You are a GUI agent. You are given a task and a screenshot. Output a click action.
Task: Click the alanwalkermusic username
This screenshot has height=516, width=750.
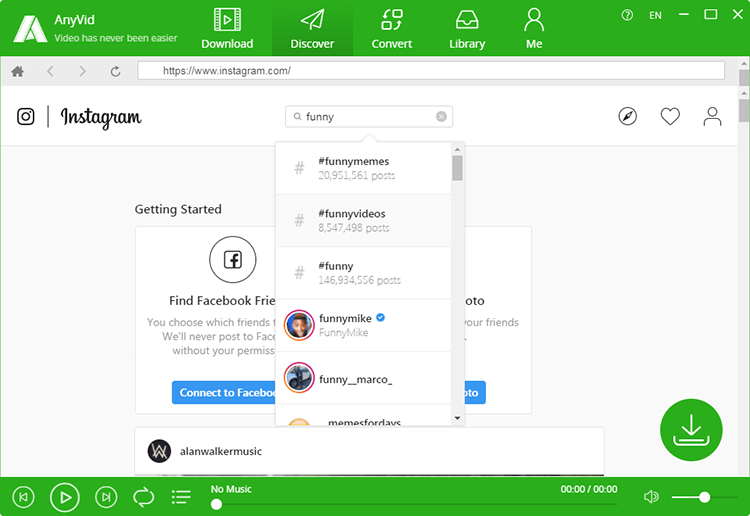point(221,451)
